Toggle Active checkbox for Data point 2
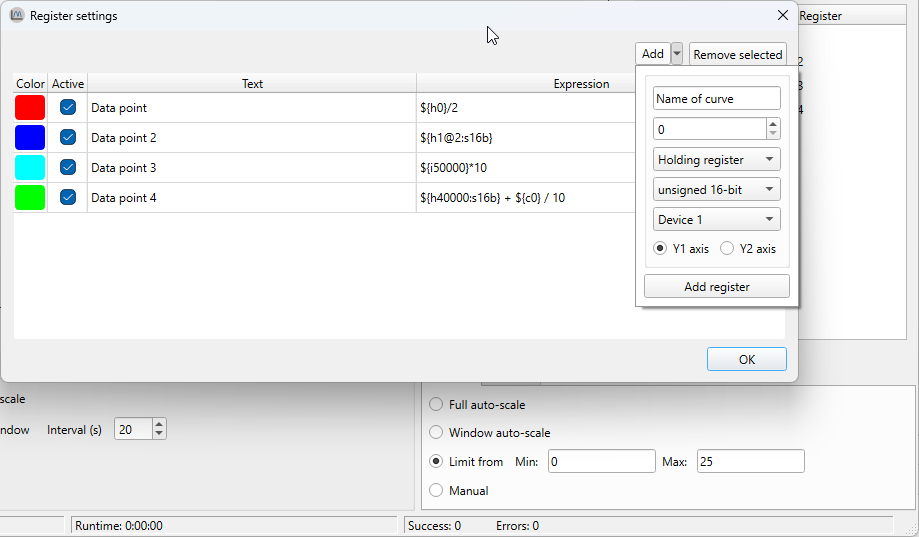Screen dimensions: 919x537 [x=68, y=137]
